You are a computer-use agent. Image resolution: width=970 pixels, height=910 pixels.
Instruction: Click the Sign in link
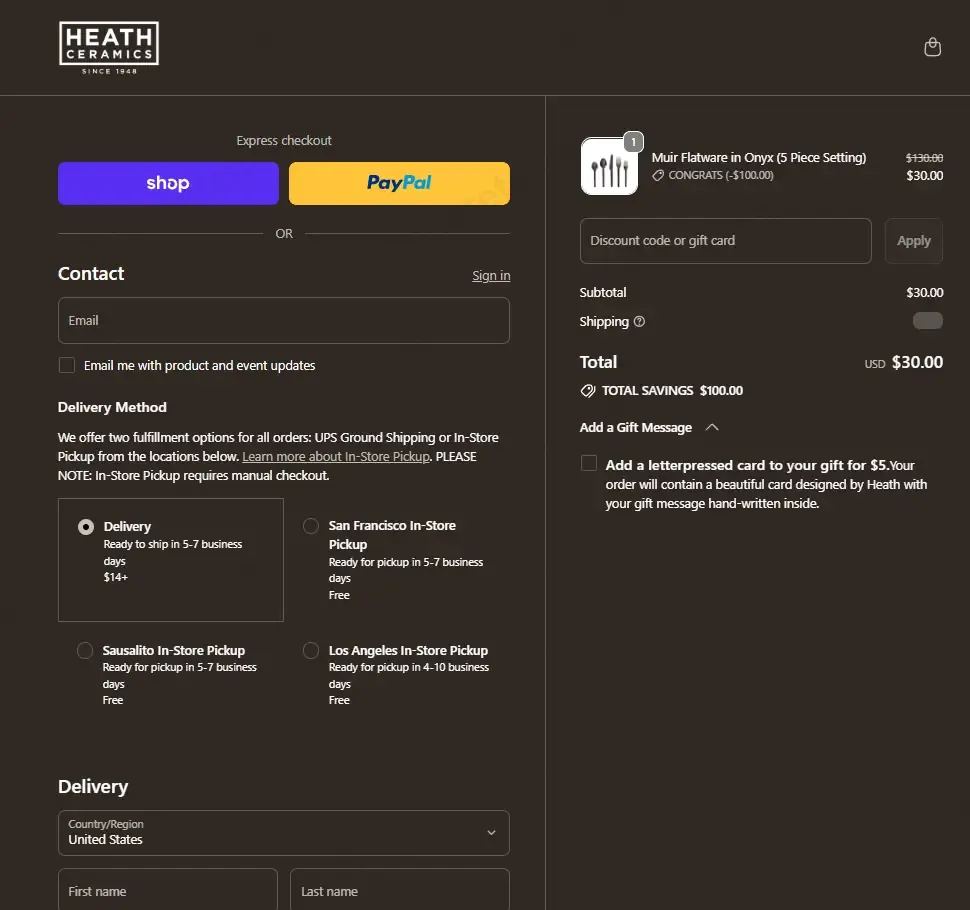click(x=491, y=276)
